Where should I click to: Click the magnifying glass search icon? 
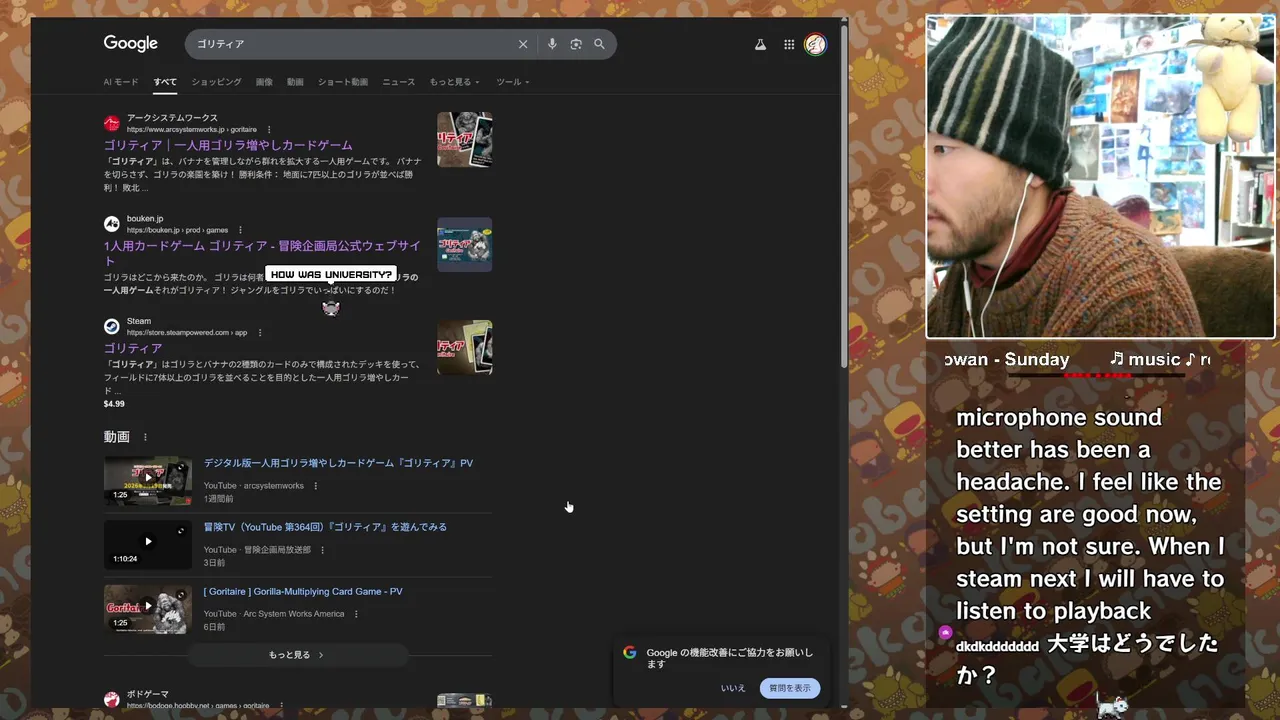tap(600, 44)
